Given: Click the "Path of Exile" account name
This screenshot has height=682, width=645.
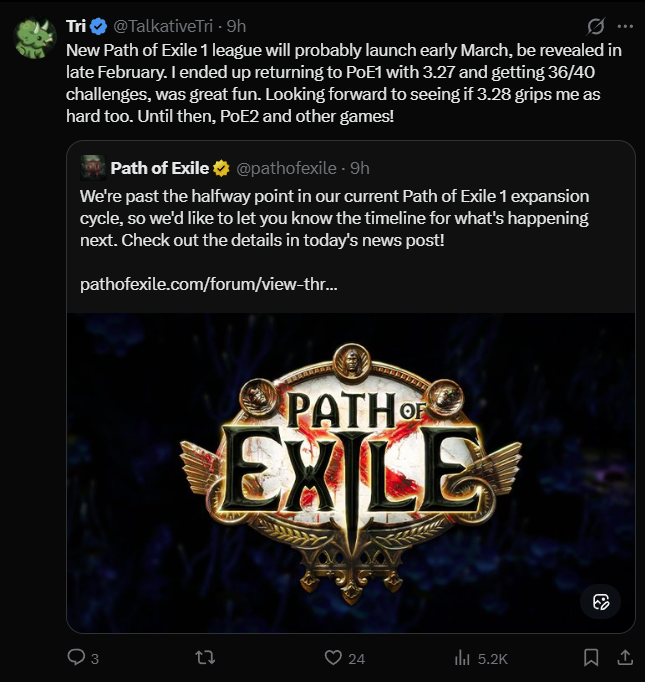Looking at the screenshot, I should point(160,167).
